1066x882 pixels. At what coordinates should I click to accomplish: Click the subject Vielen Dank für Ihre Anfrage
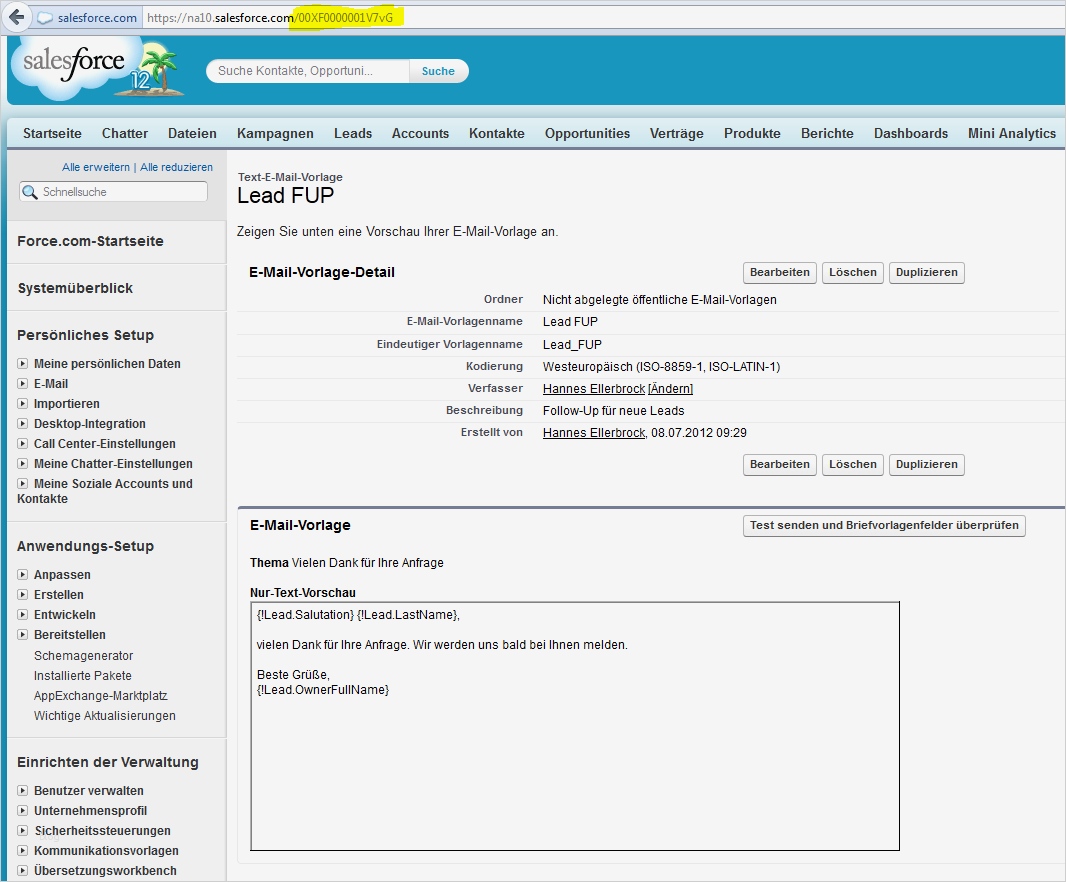pos(368,563)
